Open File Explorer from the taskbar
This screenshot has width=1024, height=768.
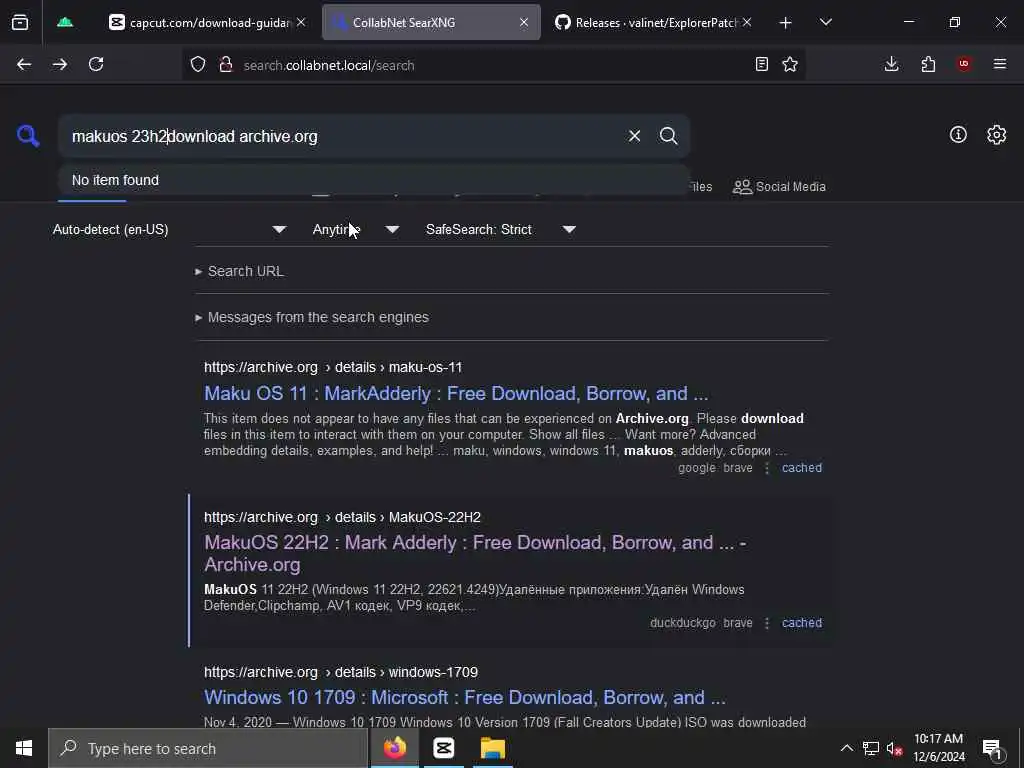[x=493, y=748]
